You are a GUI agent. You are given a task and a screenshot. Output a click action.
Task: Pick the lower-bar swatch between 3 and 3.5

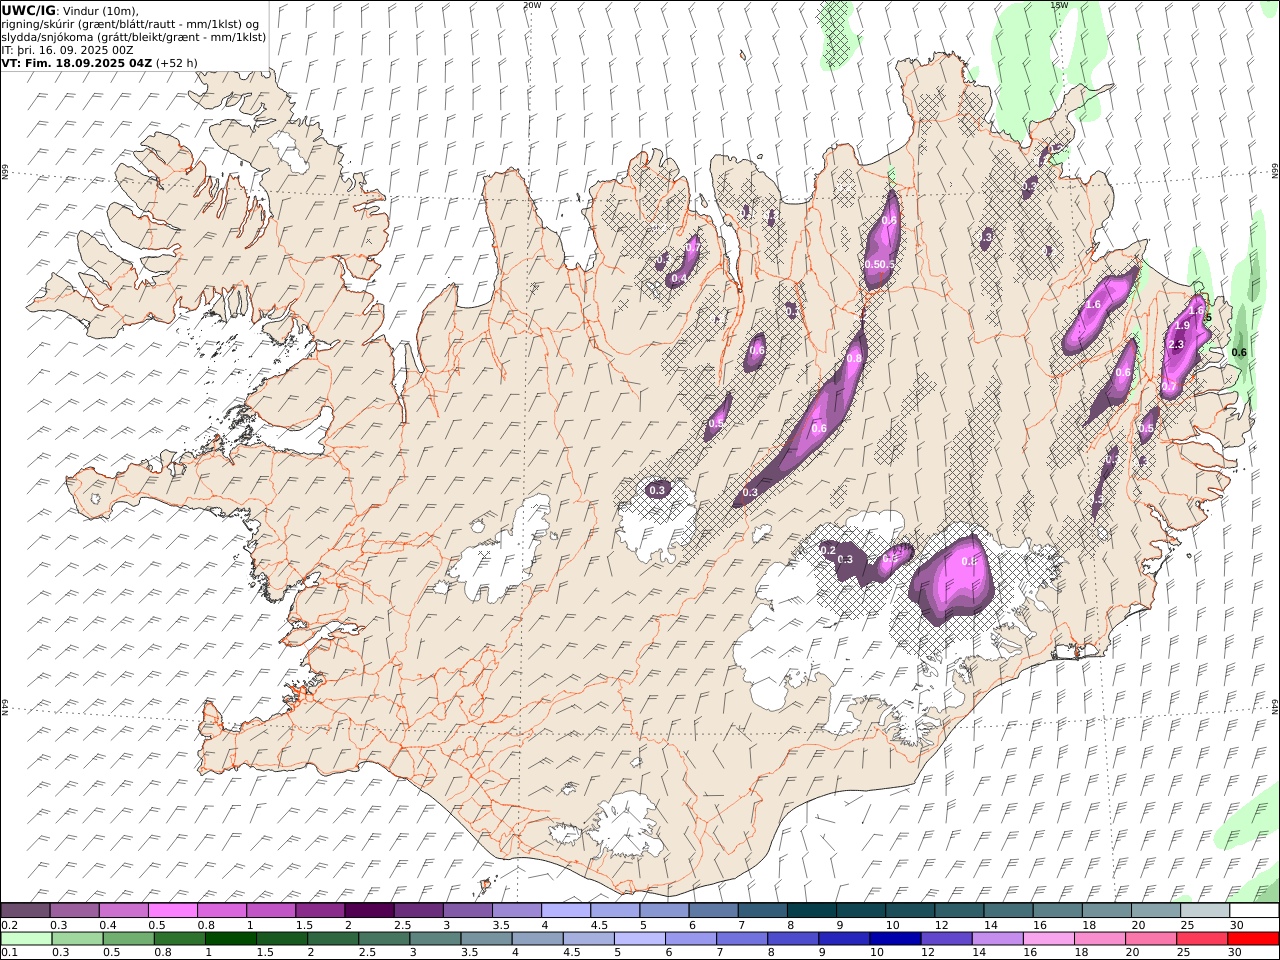click(435, 938)
